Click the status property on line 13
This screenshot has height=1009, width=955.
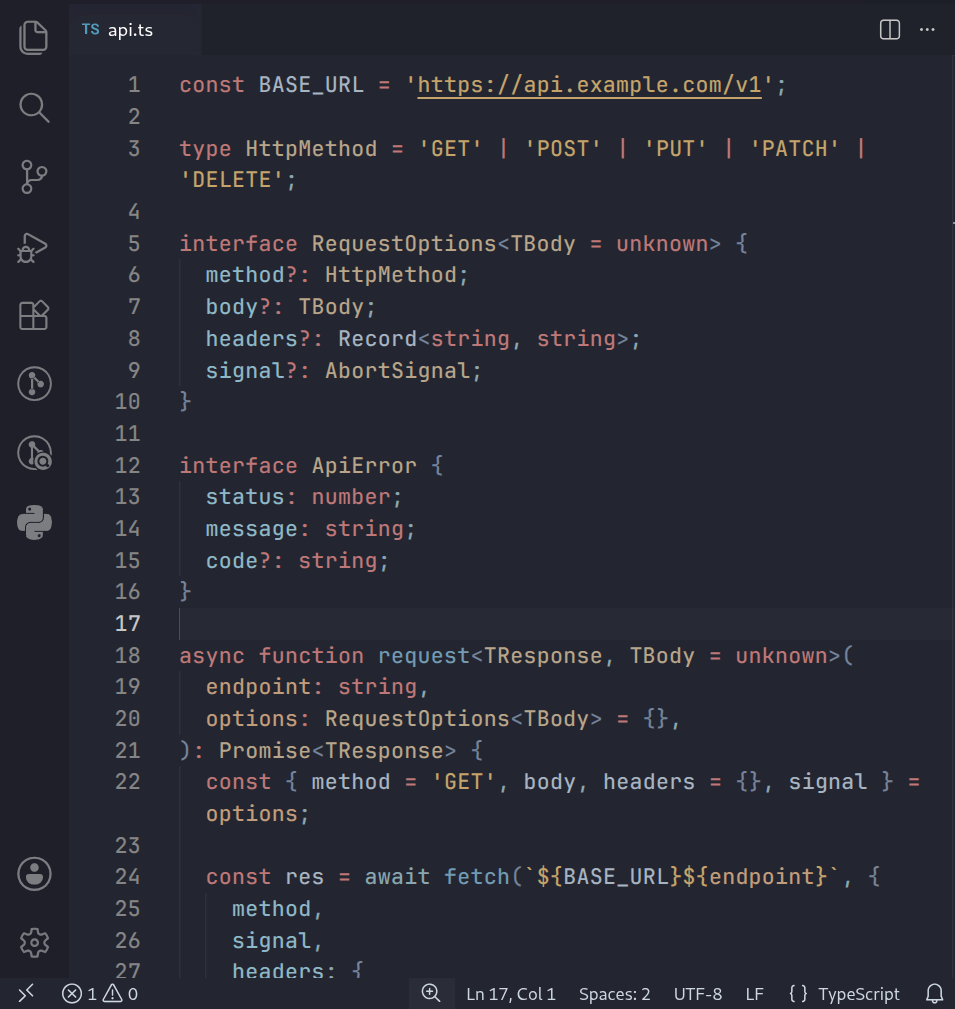[x=245, y=497]
